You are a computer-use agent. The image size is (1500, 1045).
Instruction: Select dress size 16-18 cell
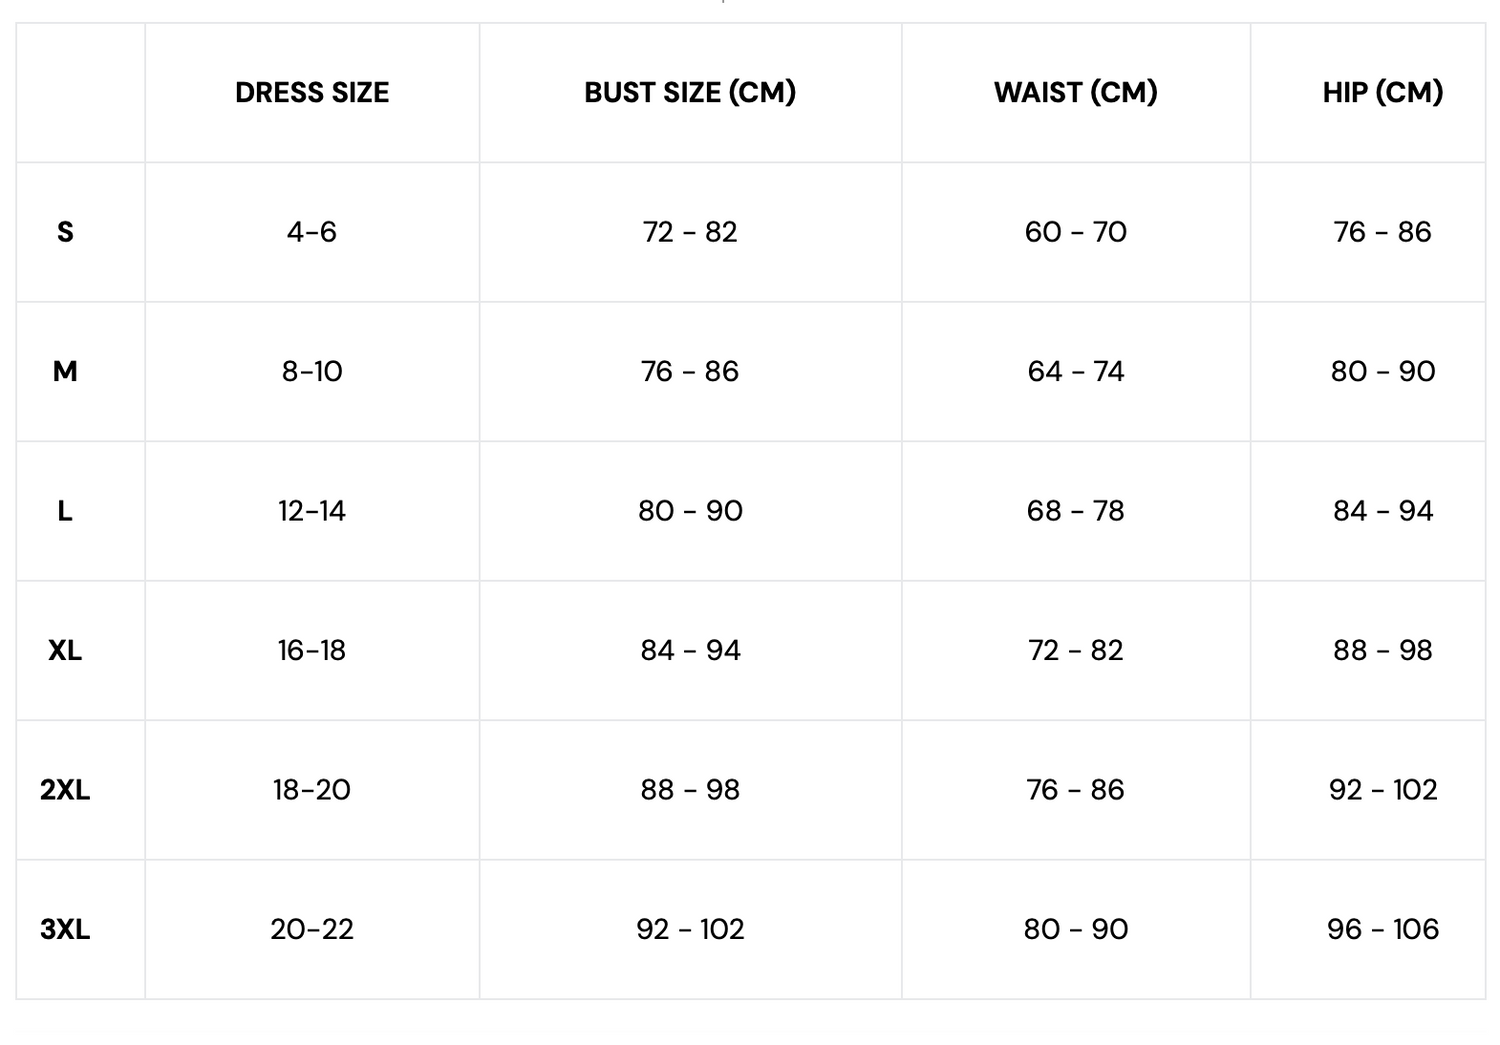(312, 651)
